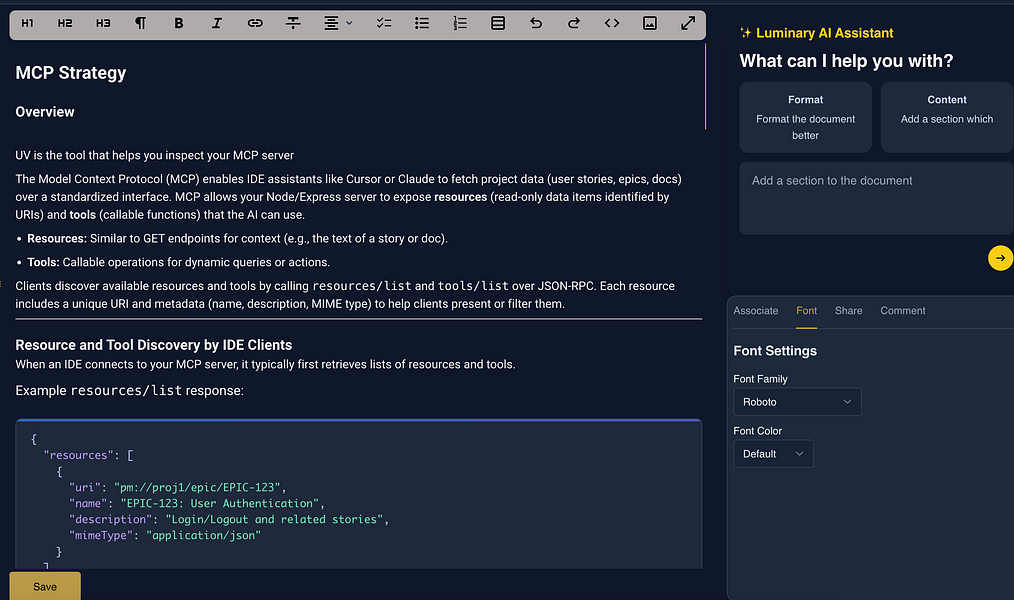This screenshot has width=1014, height=600.
Task: Switch to the Associate tab
Action: tap(755, 311)
